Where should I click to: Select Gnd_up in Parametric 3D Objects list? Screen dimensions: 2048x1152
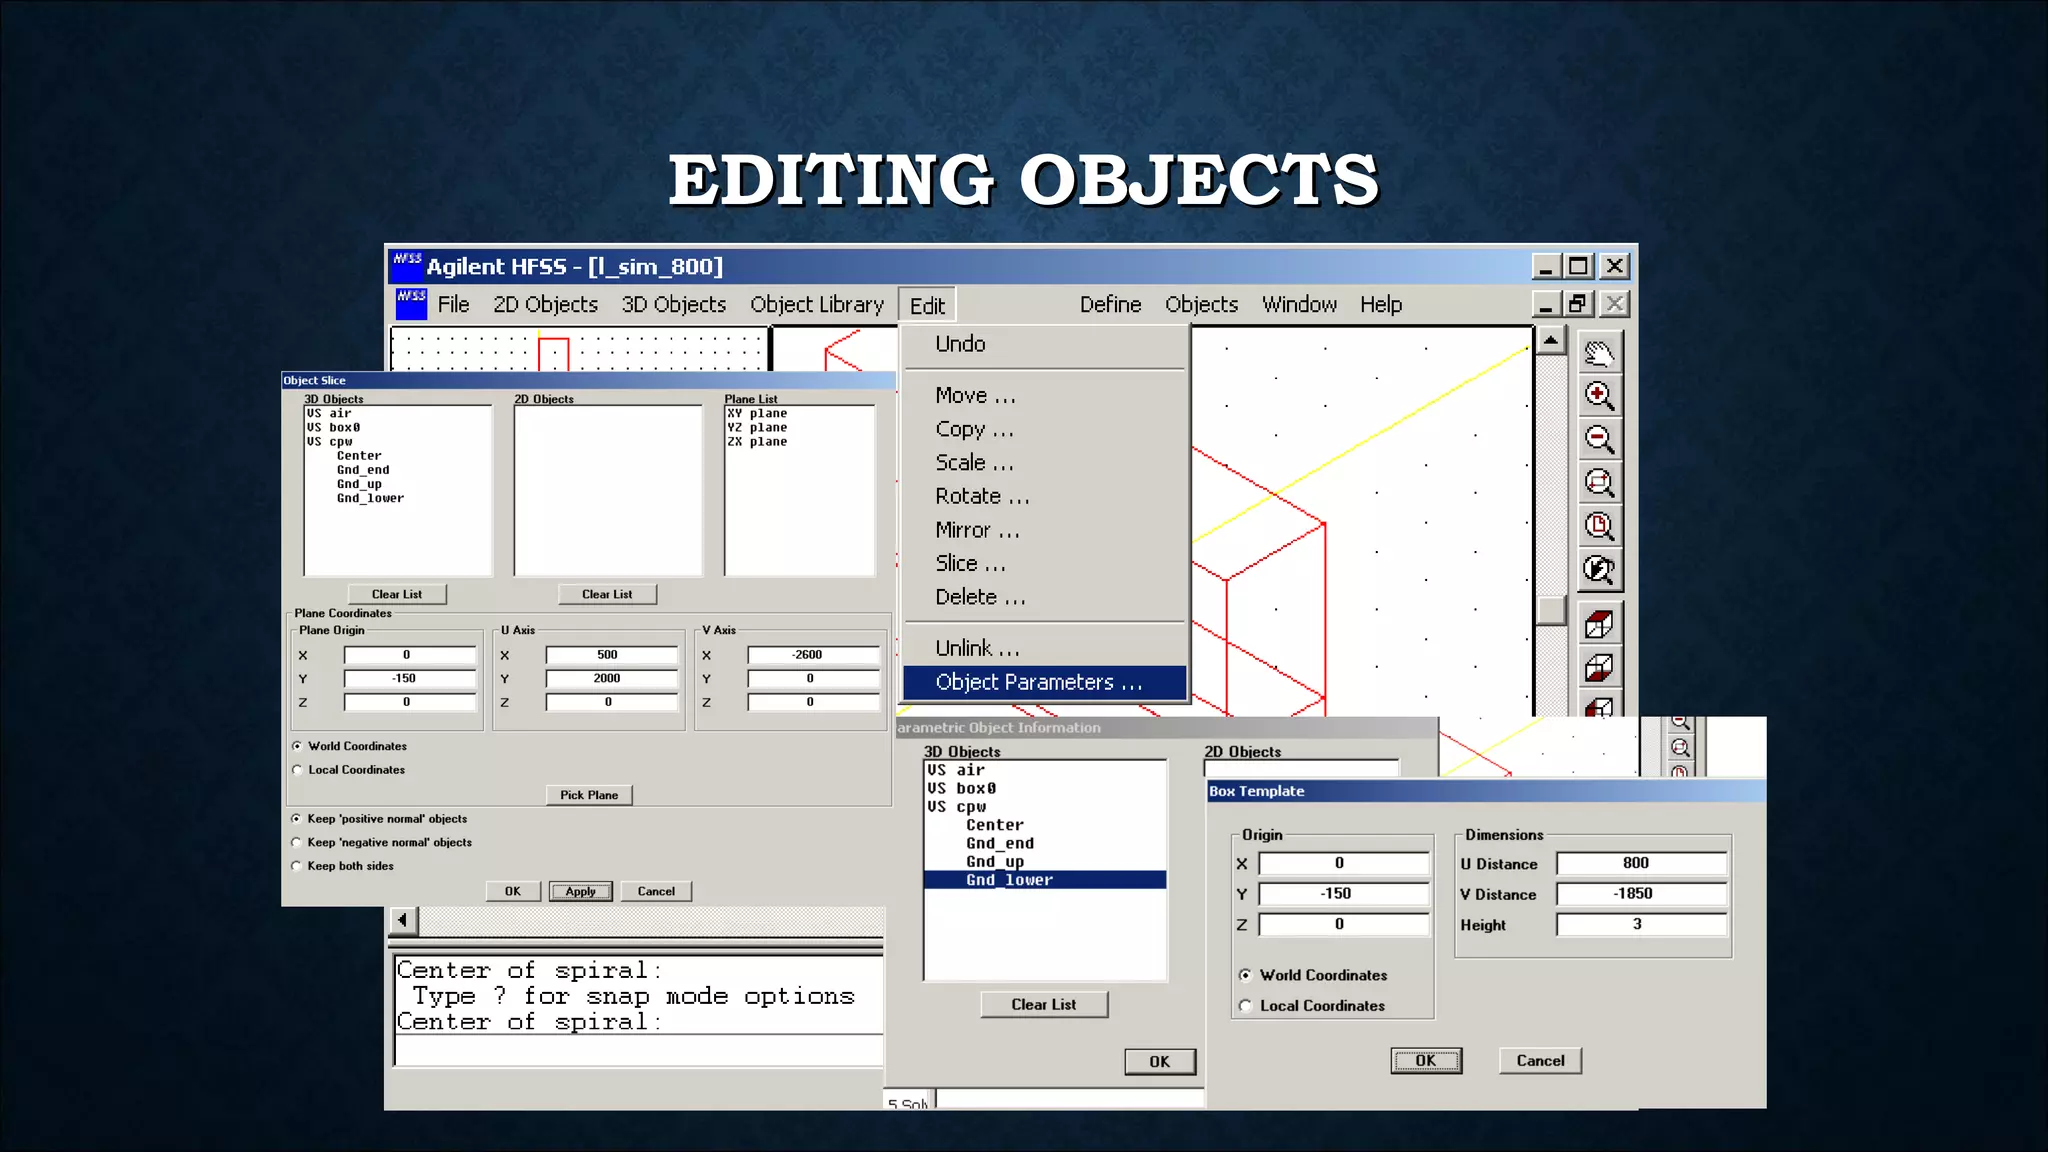pos(1045,862)
